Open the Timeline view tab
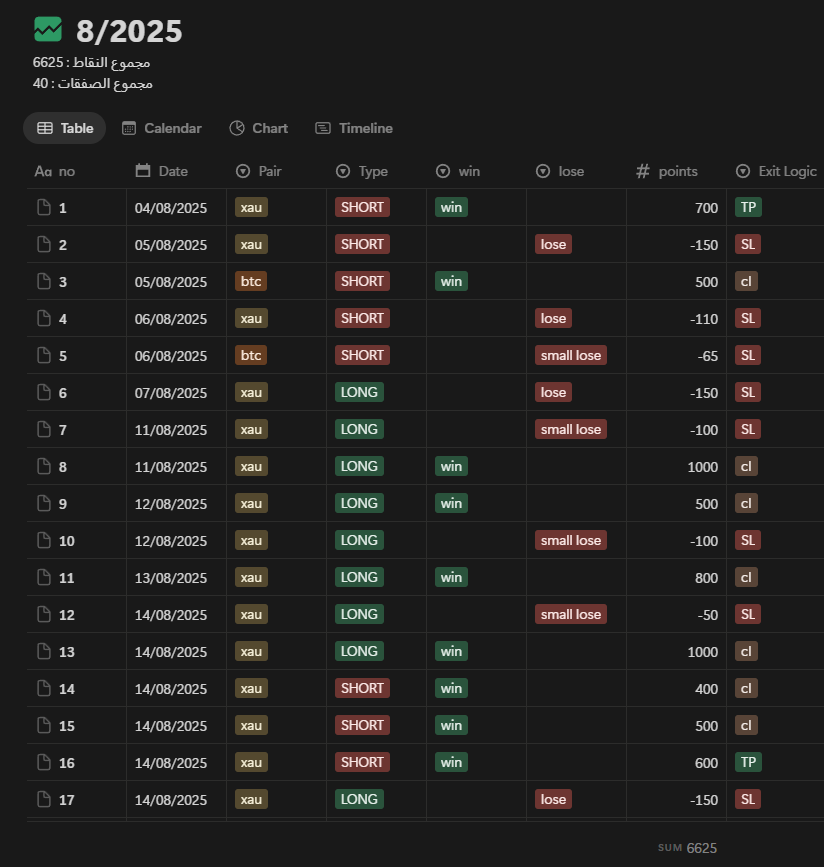 click(354, 128)
